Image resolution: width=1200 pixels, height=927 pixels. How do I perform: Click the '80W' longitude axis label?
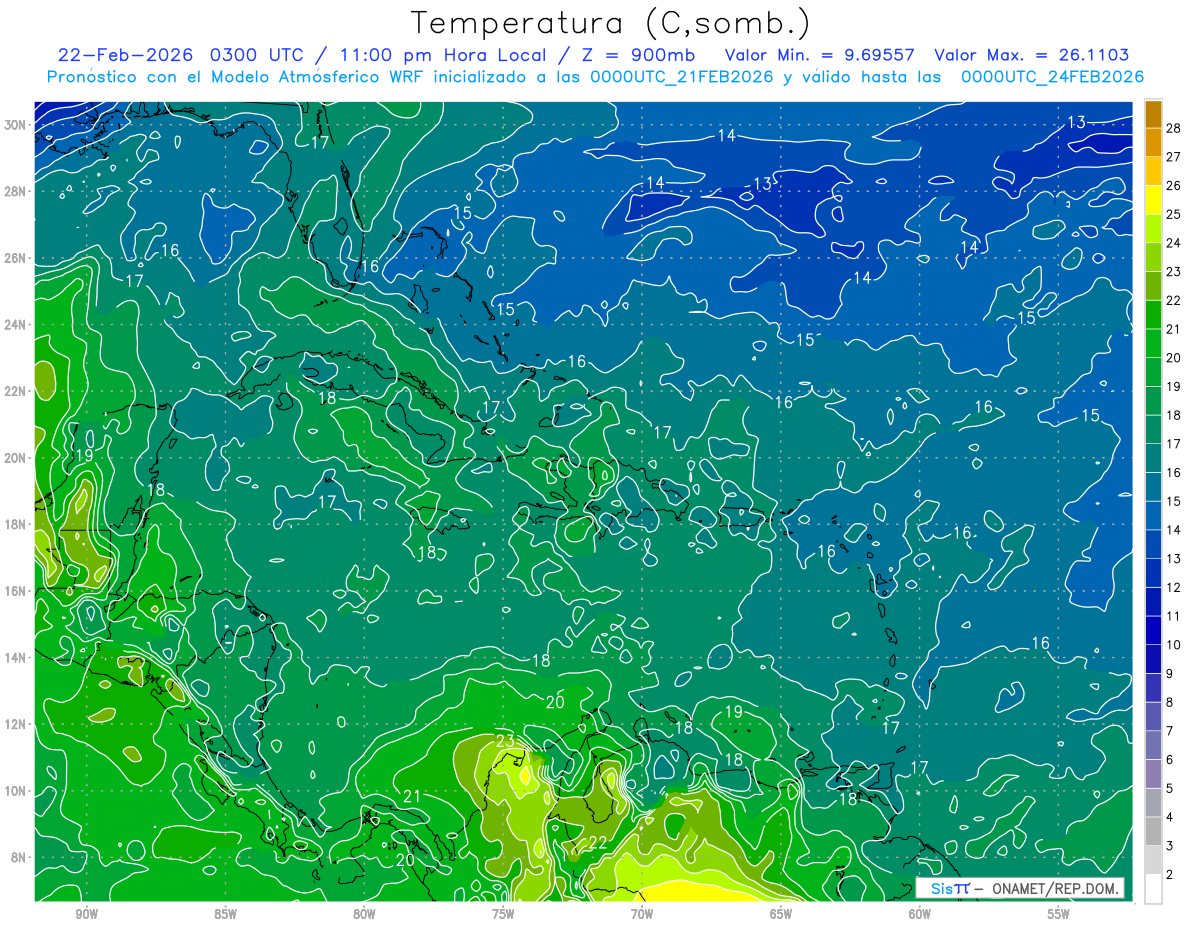(364, 914)
